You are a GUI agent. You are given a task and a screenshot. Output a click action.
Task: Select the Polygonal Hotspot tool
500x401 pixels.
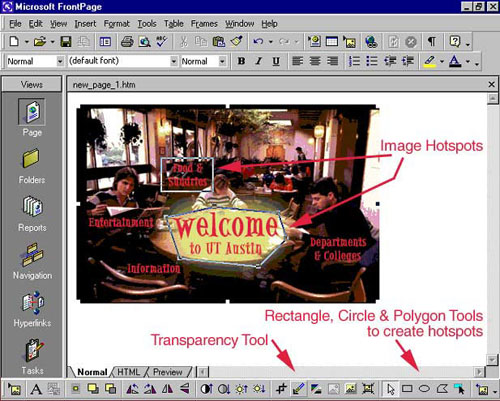442,389
